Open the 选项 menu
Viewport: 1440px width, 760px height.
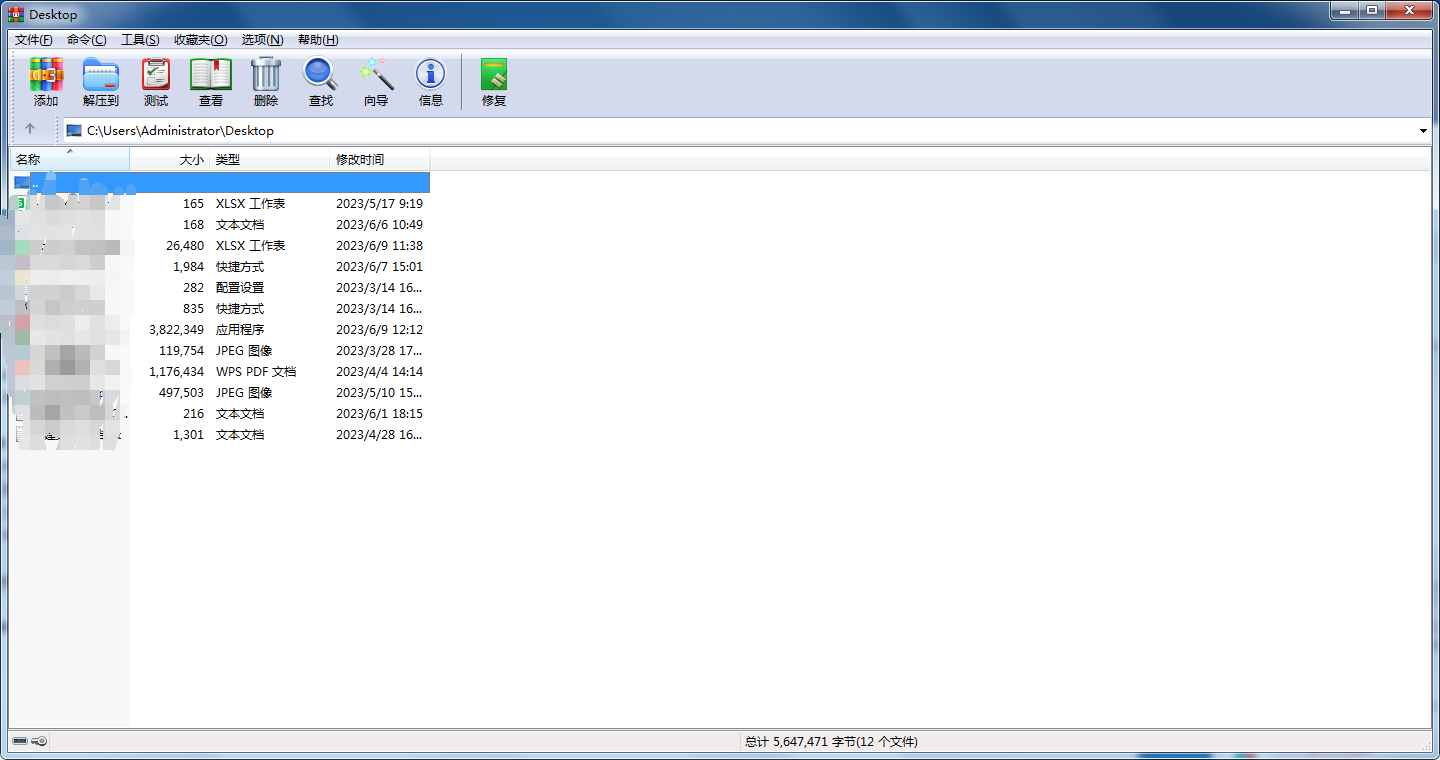[263, 39]
